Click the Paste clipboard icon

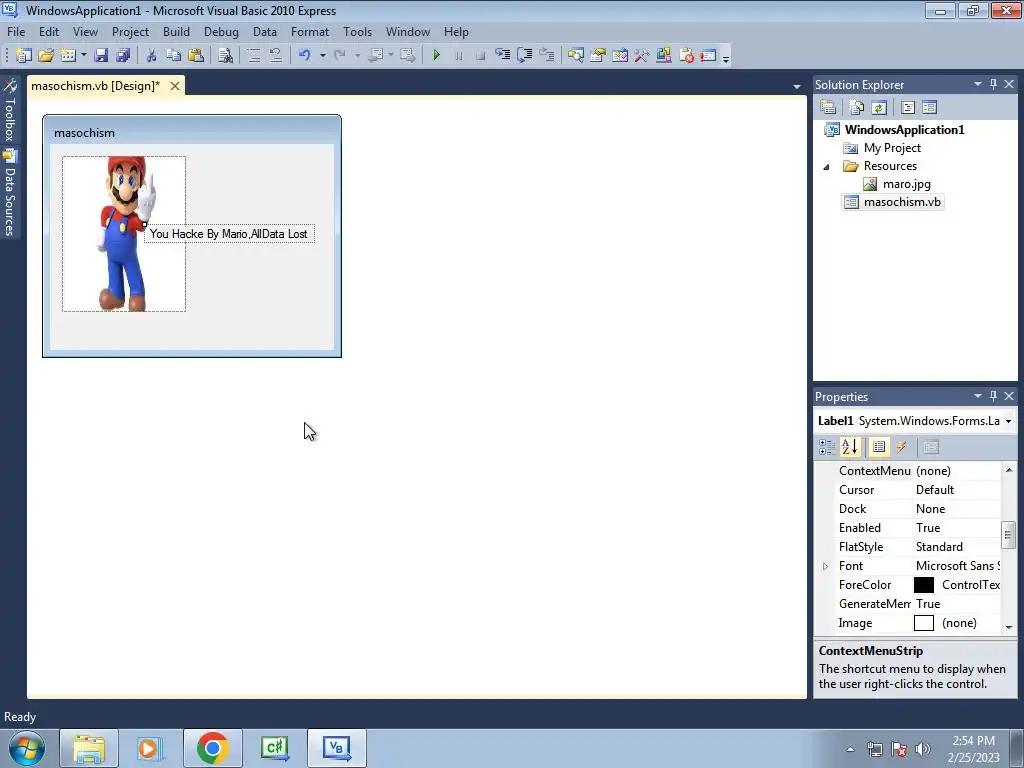tap(195, 56)
